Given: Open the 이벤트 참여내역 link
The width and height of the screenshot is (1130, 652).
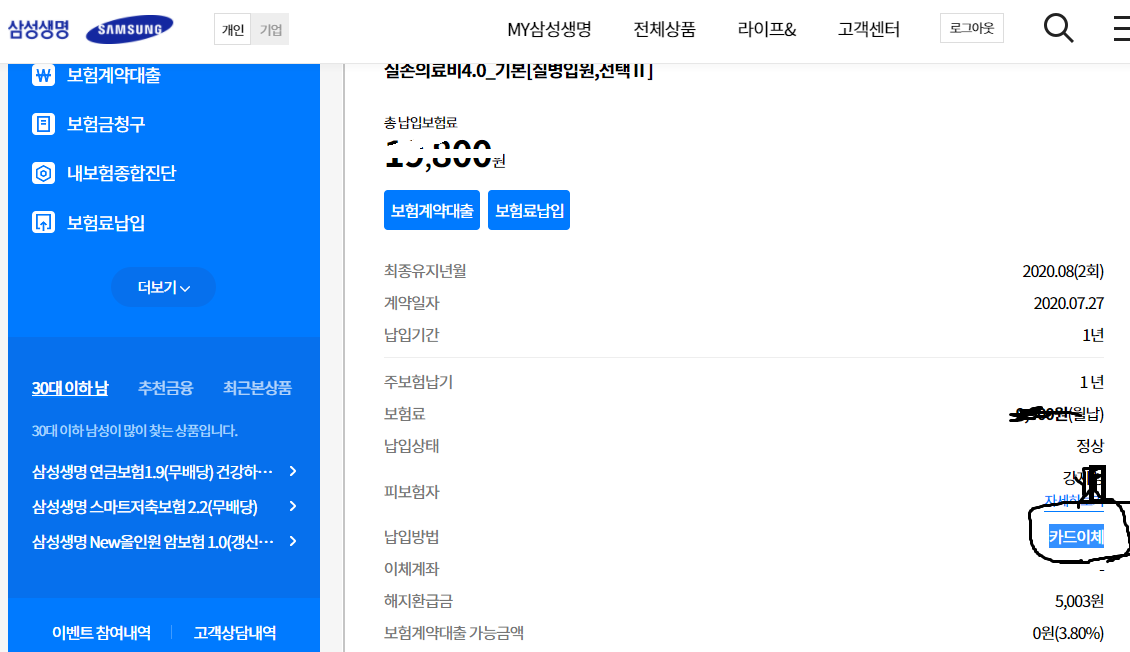Looking at the screenshot, I should (102, 633).
